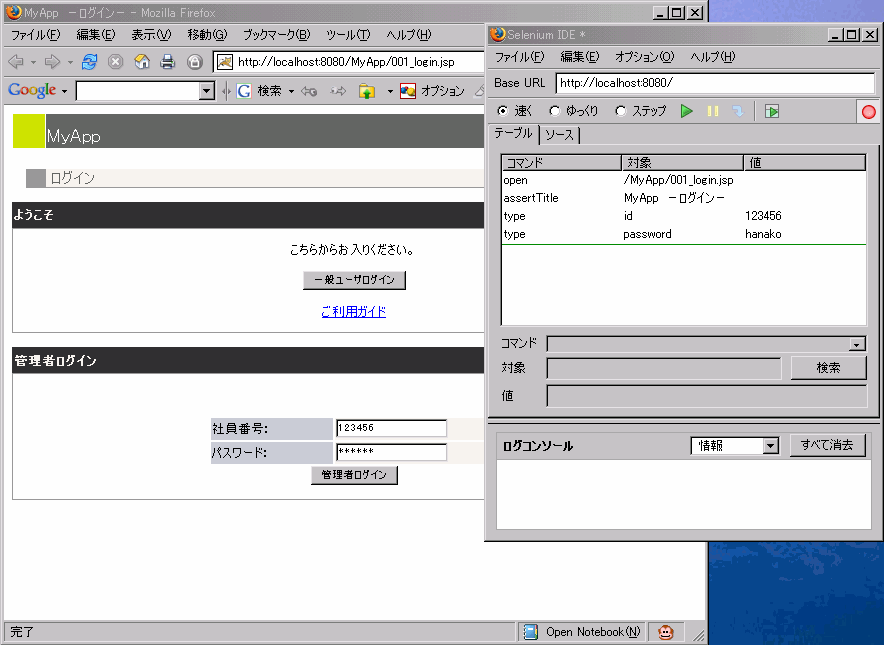The width and height of the screenshot is (884, 645).
Task: Click Selenium 検索 button
Action: point(828,368)
